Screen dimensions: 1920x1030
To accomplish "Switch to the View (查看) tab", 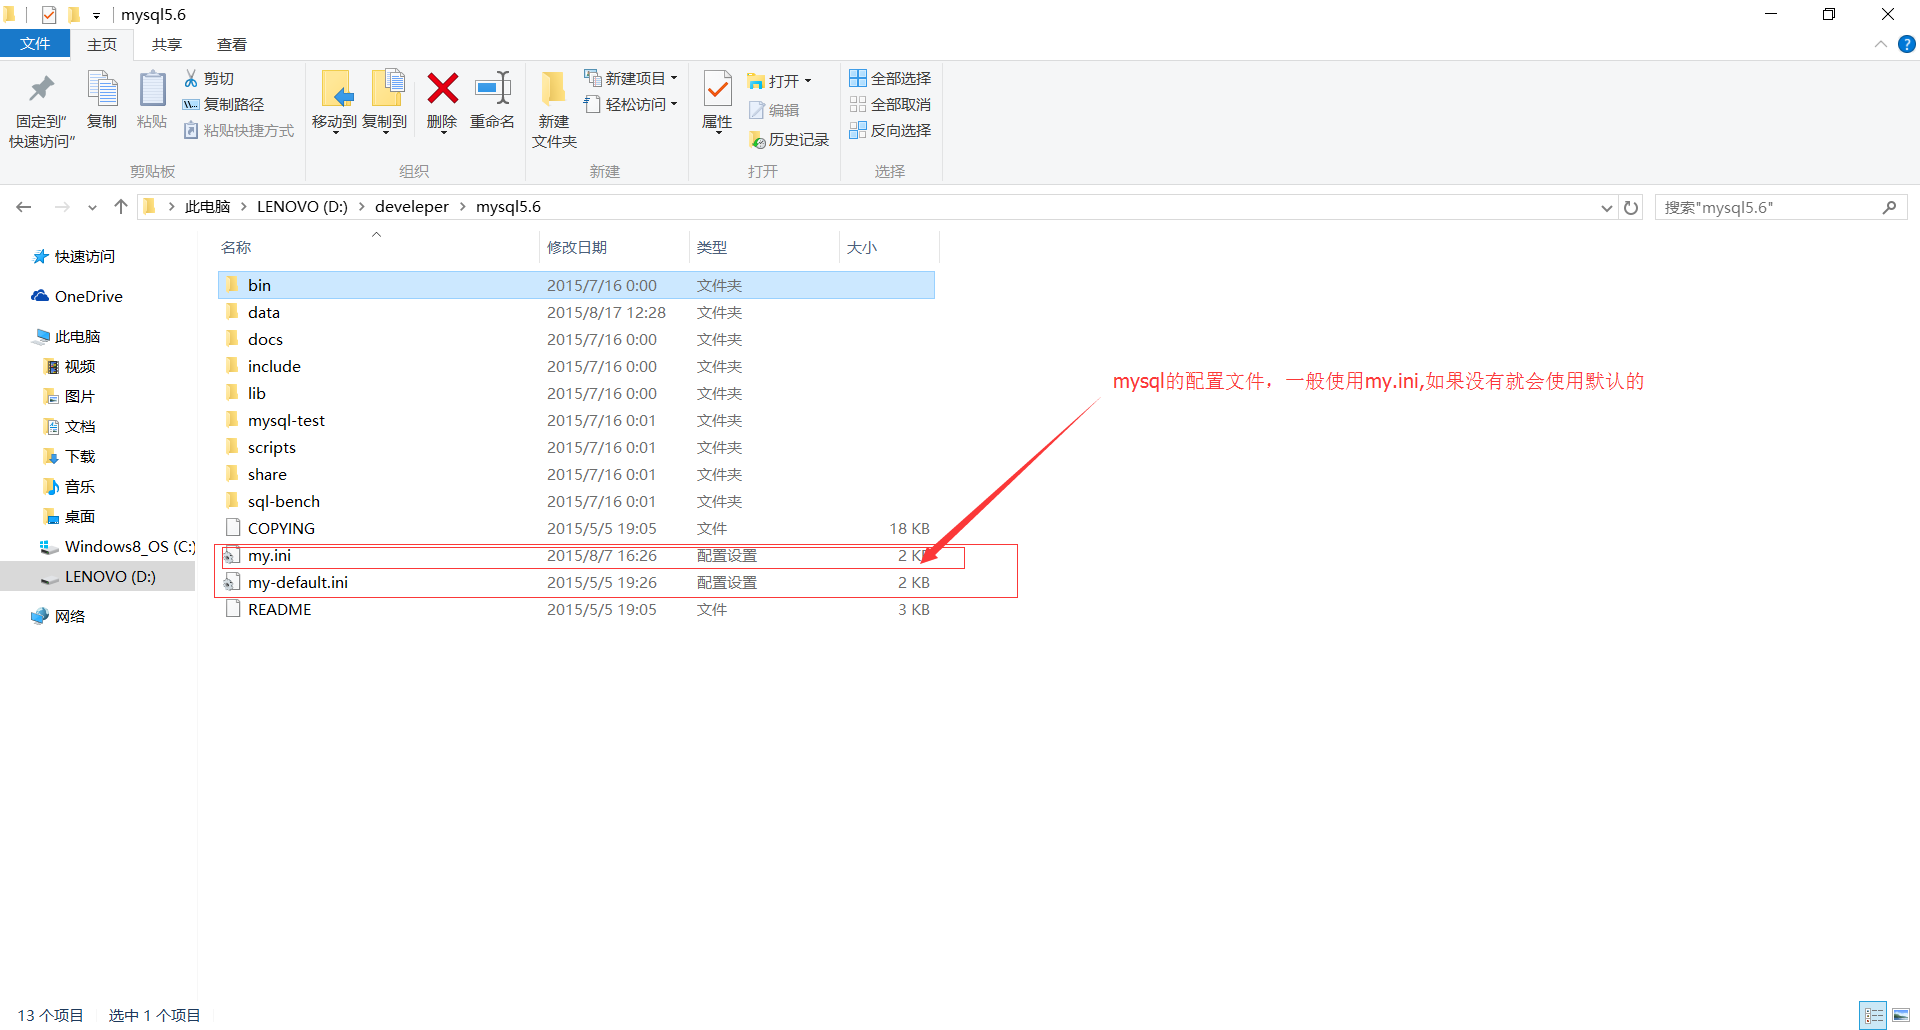I will coord(232,44).
